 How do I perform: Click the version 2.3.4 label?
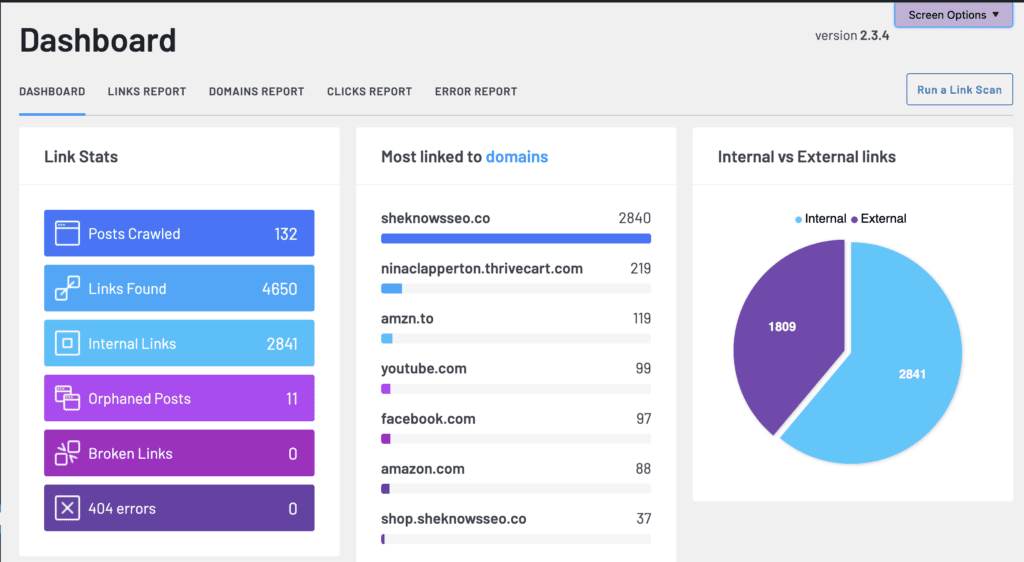pyautogui.click(x=852, y=35)
